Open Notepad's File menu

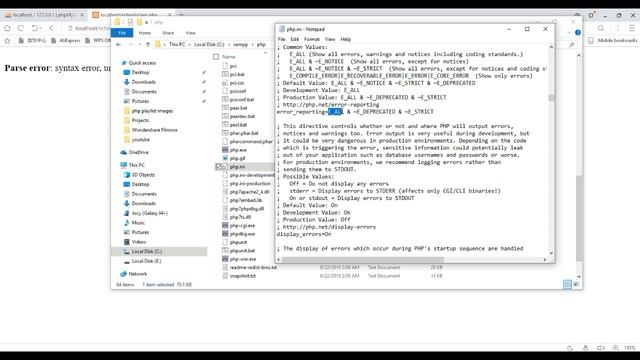282,39
